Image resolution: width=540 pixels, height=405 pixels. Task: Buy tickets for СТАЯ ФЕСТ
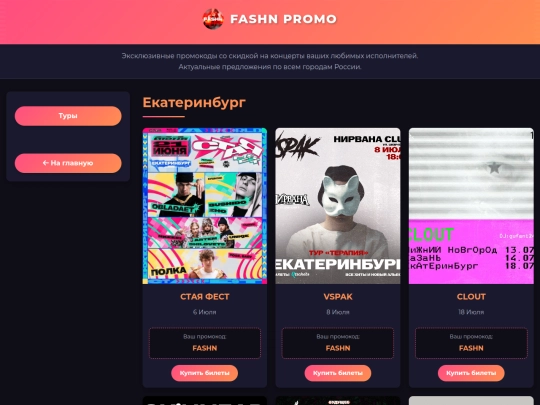pyautogui.click(x=205, y=373)
